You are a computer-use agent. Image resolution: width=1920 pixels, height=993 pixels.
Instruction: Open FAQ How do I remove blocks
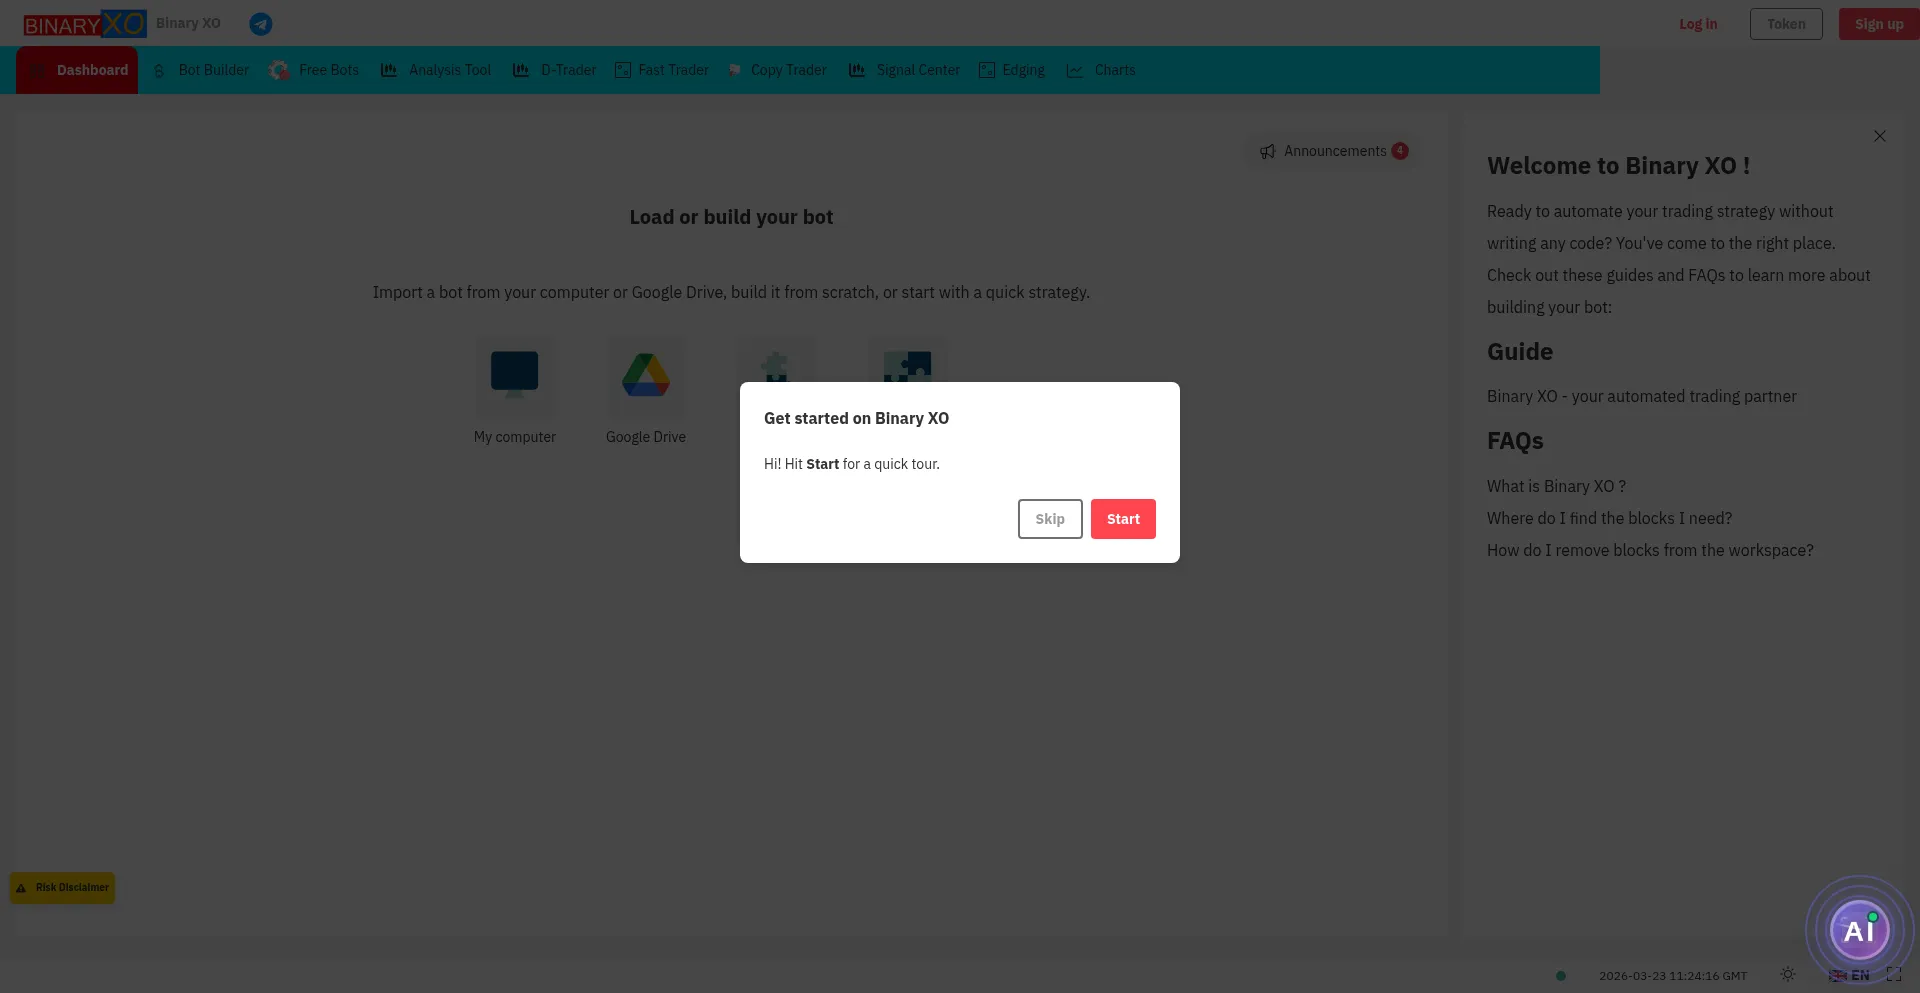click(x=1650, y=550)
